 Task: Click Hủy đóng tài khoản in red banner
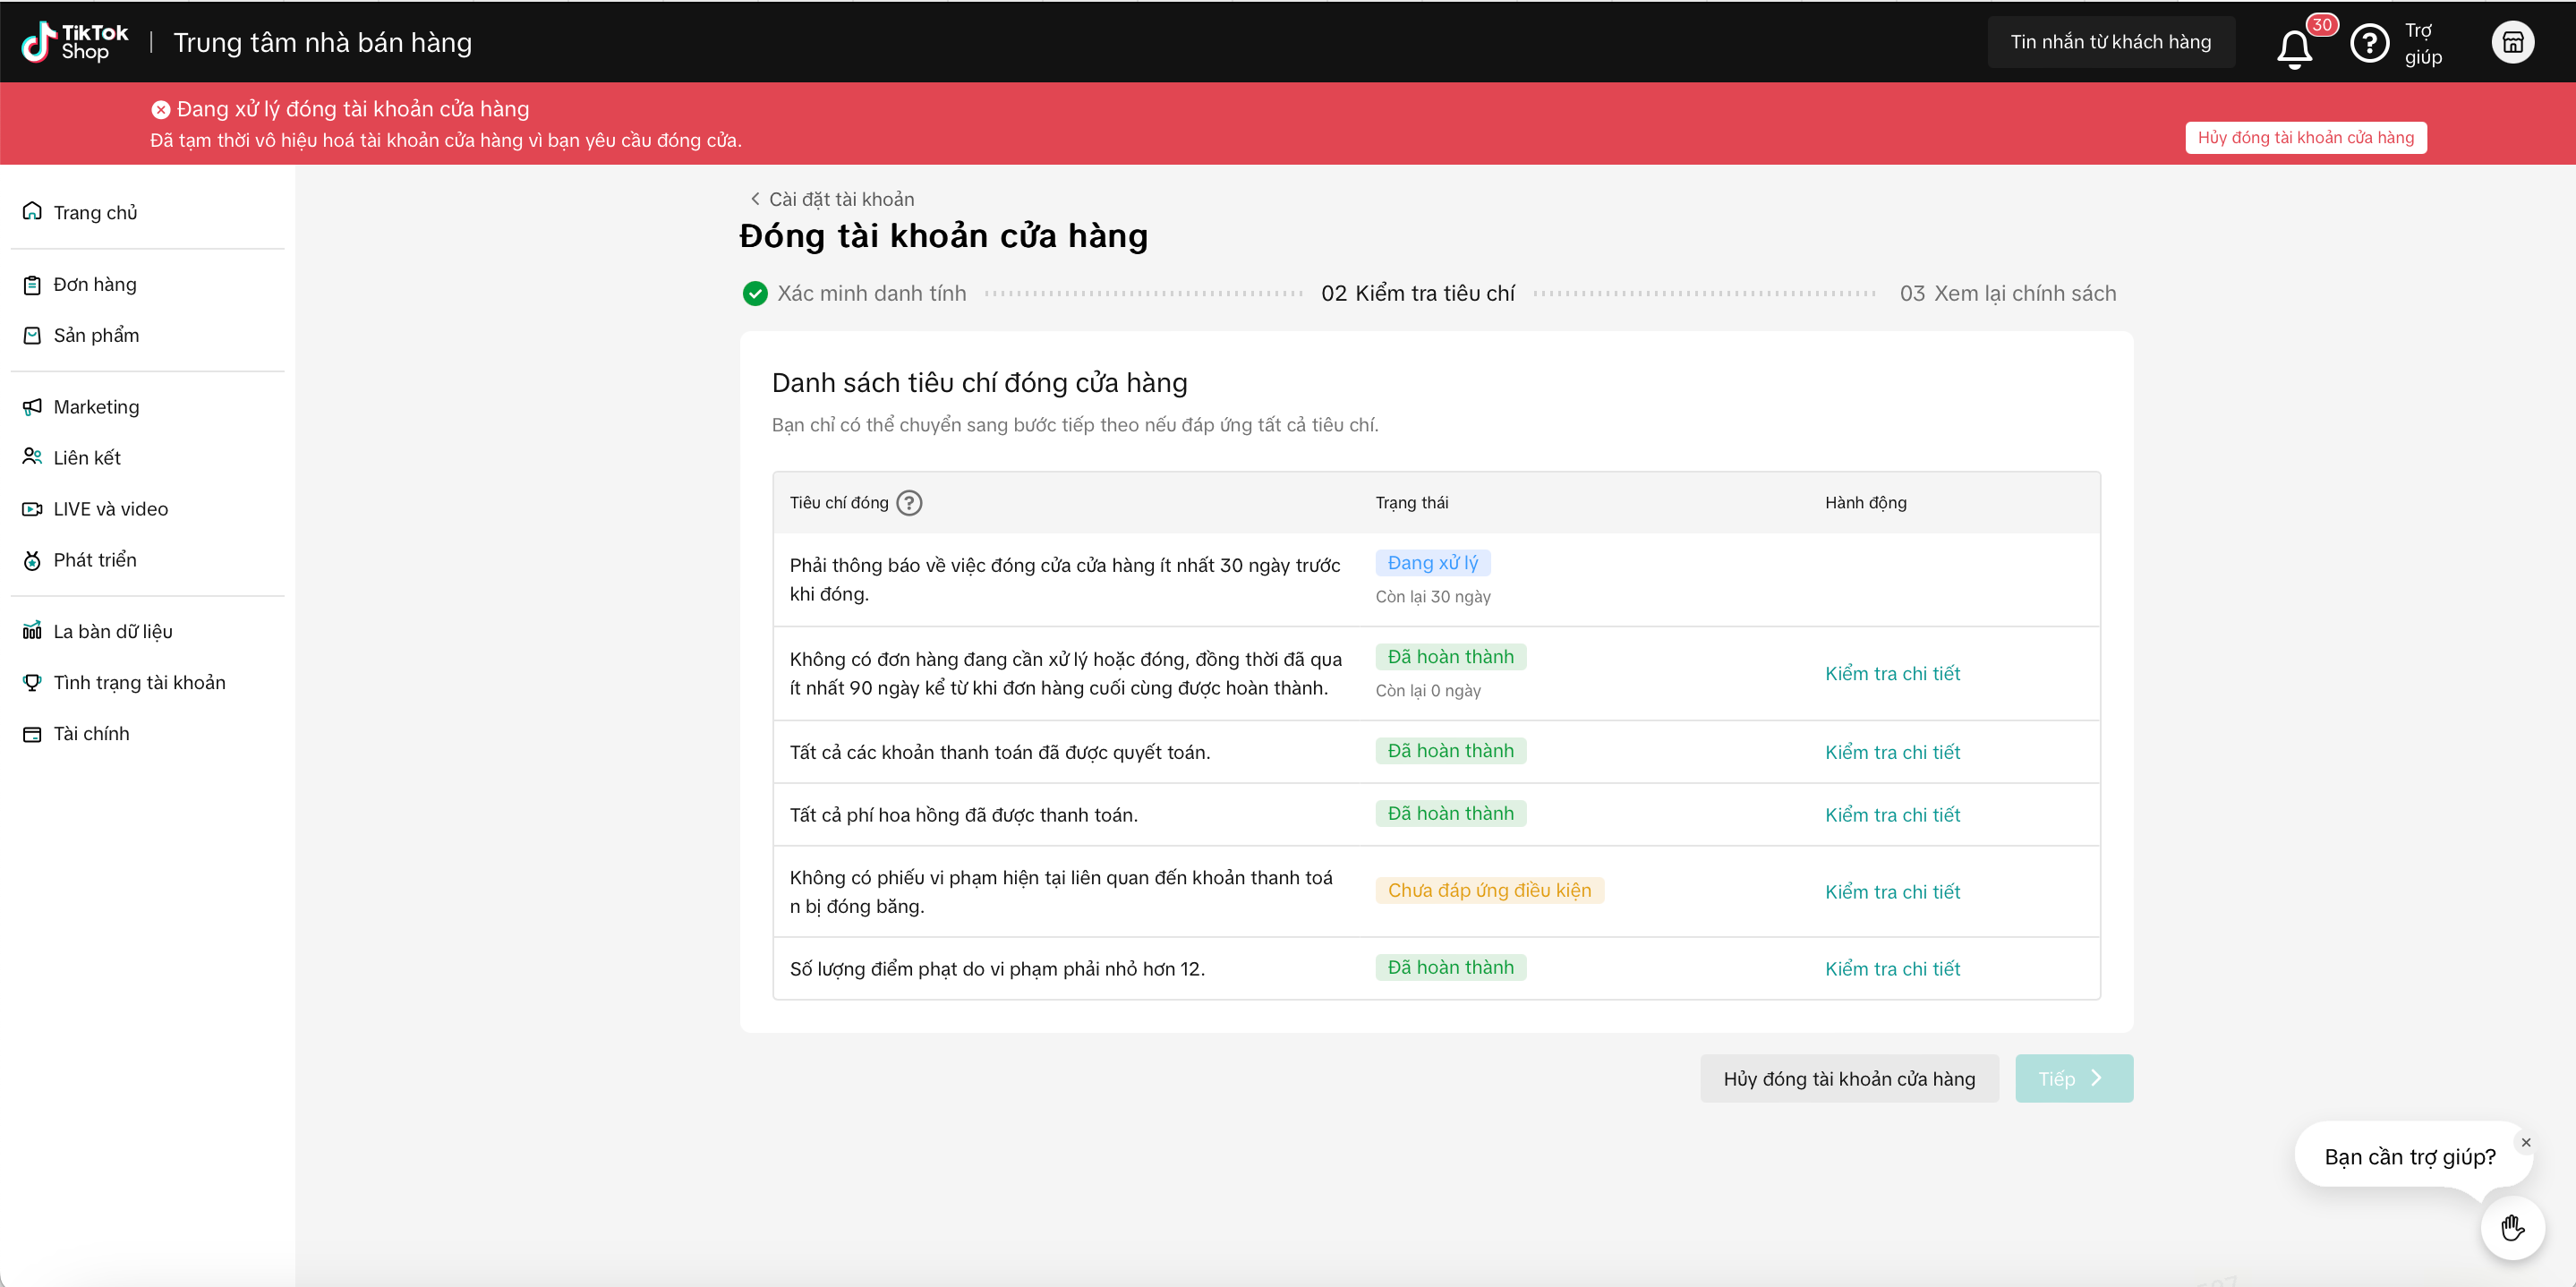(x=2304, y=138)
